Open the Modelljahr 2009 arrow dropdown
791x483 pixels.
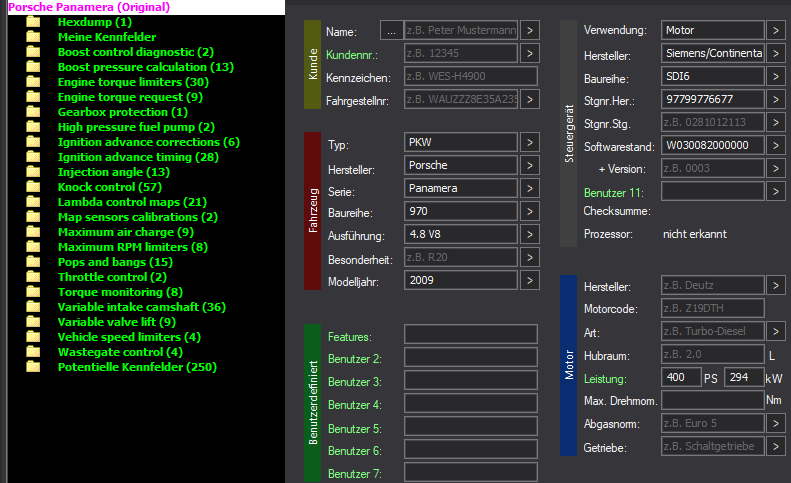(x=530, y=280)
